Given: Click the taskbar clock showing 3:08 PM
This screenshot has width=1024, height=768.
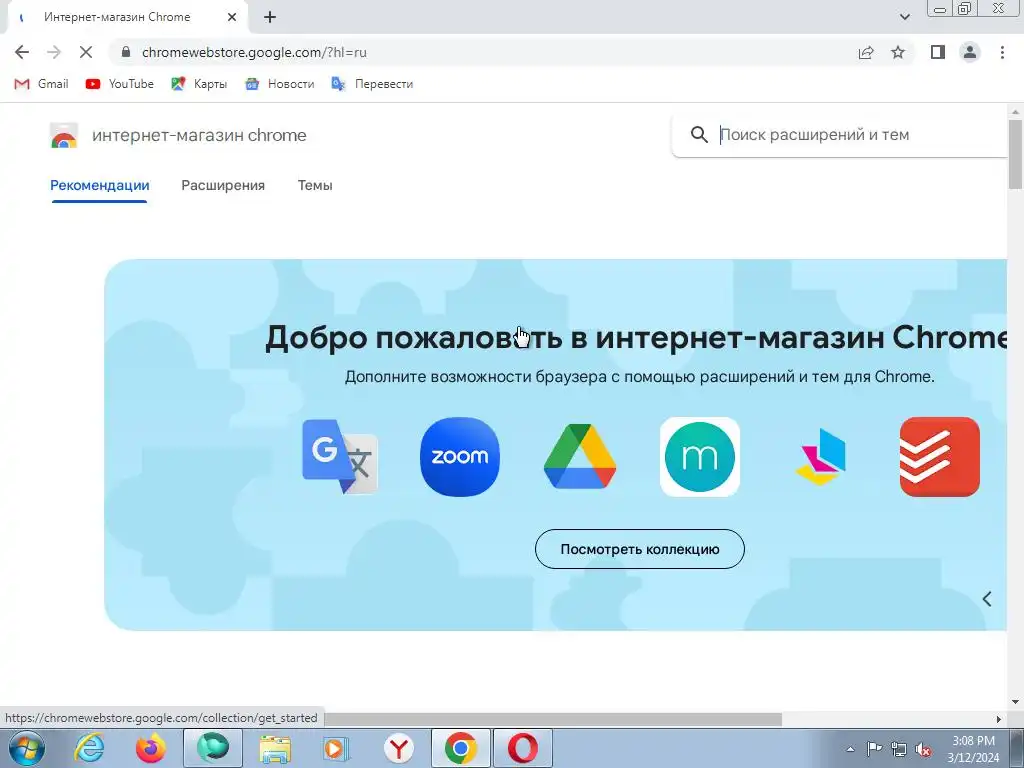Looking at the screenshot, I should click(x=973, y=749).
